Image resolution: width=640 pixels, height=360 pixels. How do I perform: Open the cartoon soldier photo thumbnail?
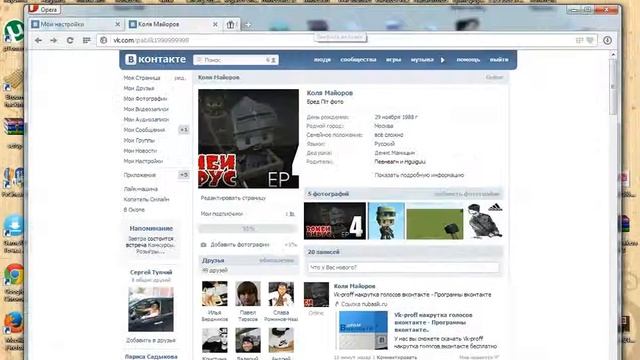pyautogui.click(x=387, y=221)
